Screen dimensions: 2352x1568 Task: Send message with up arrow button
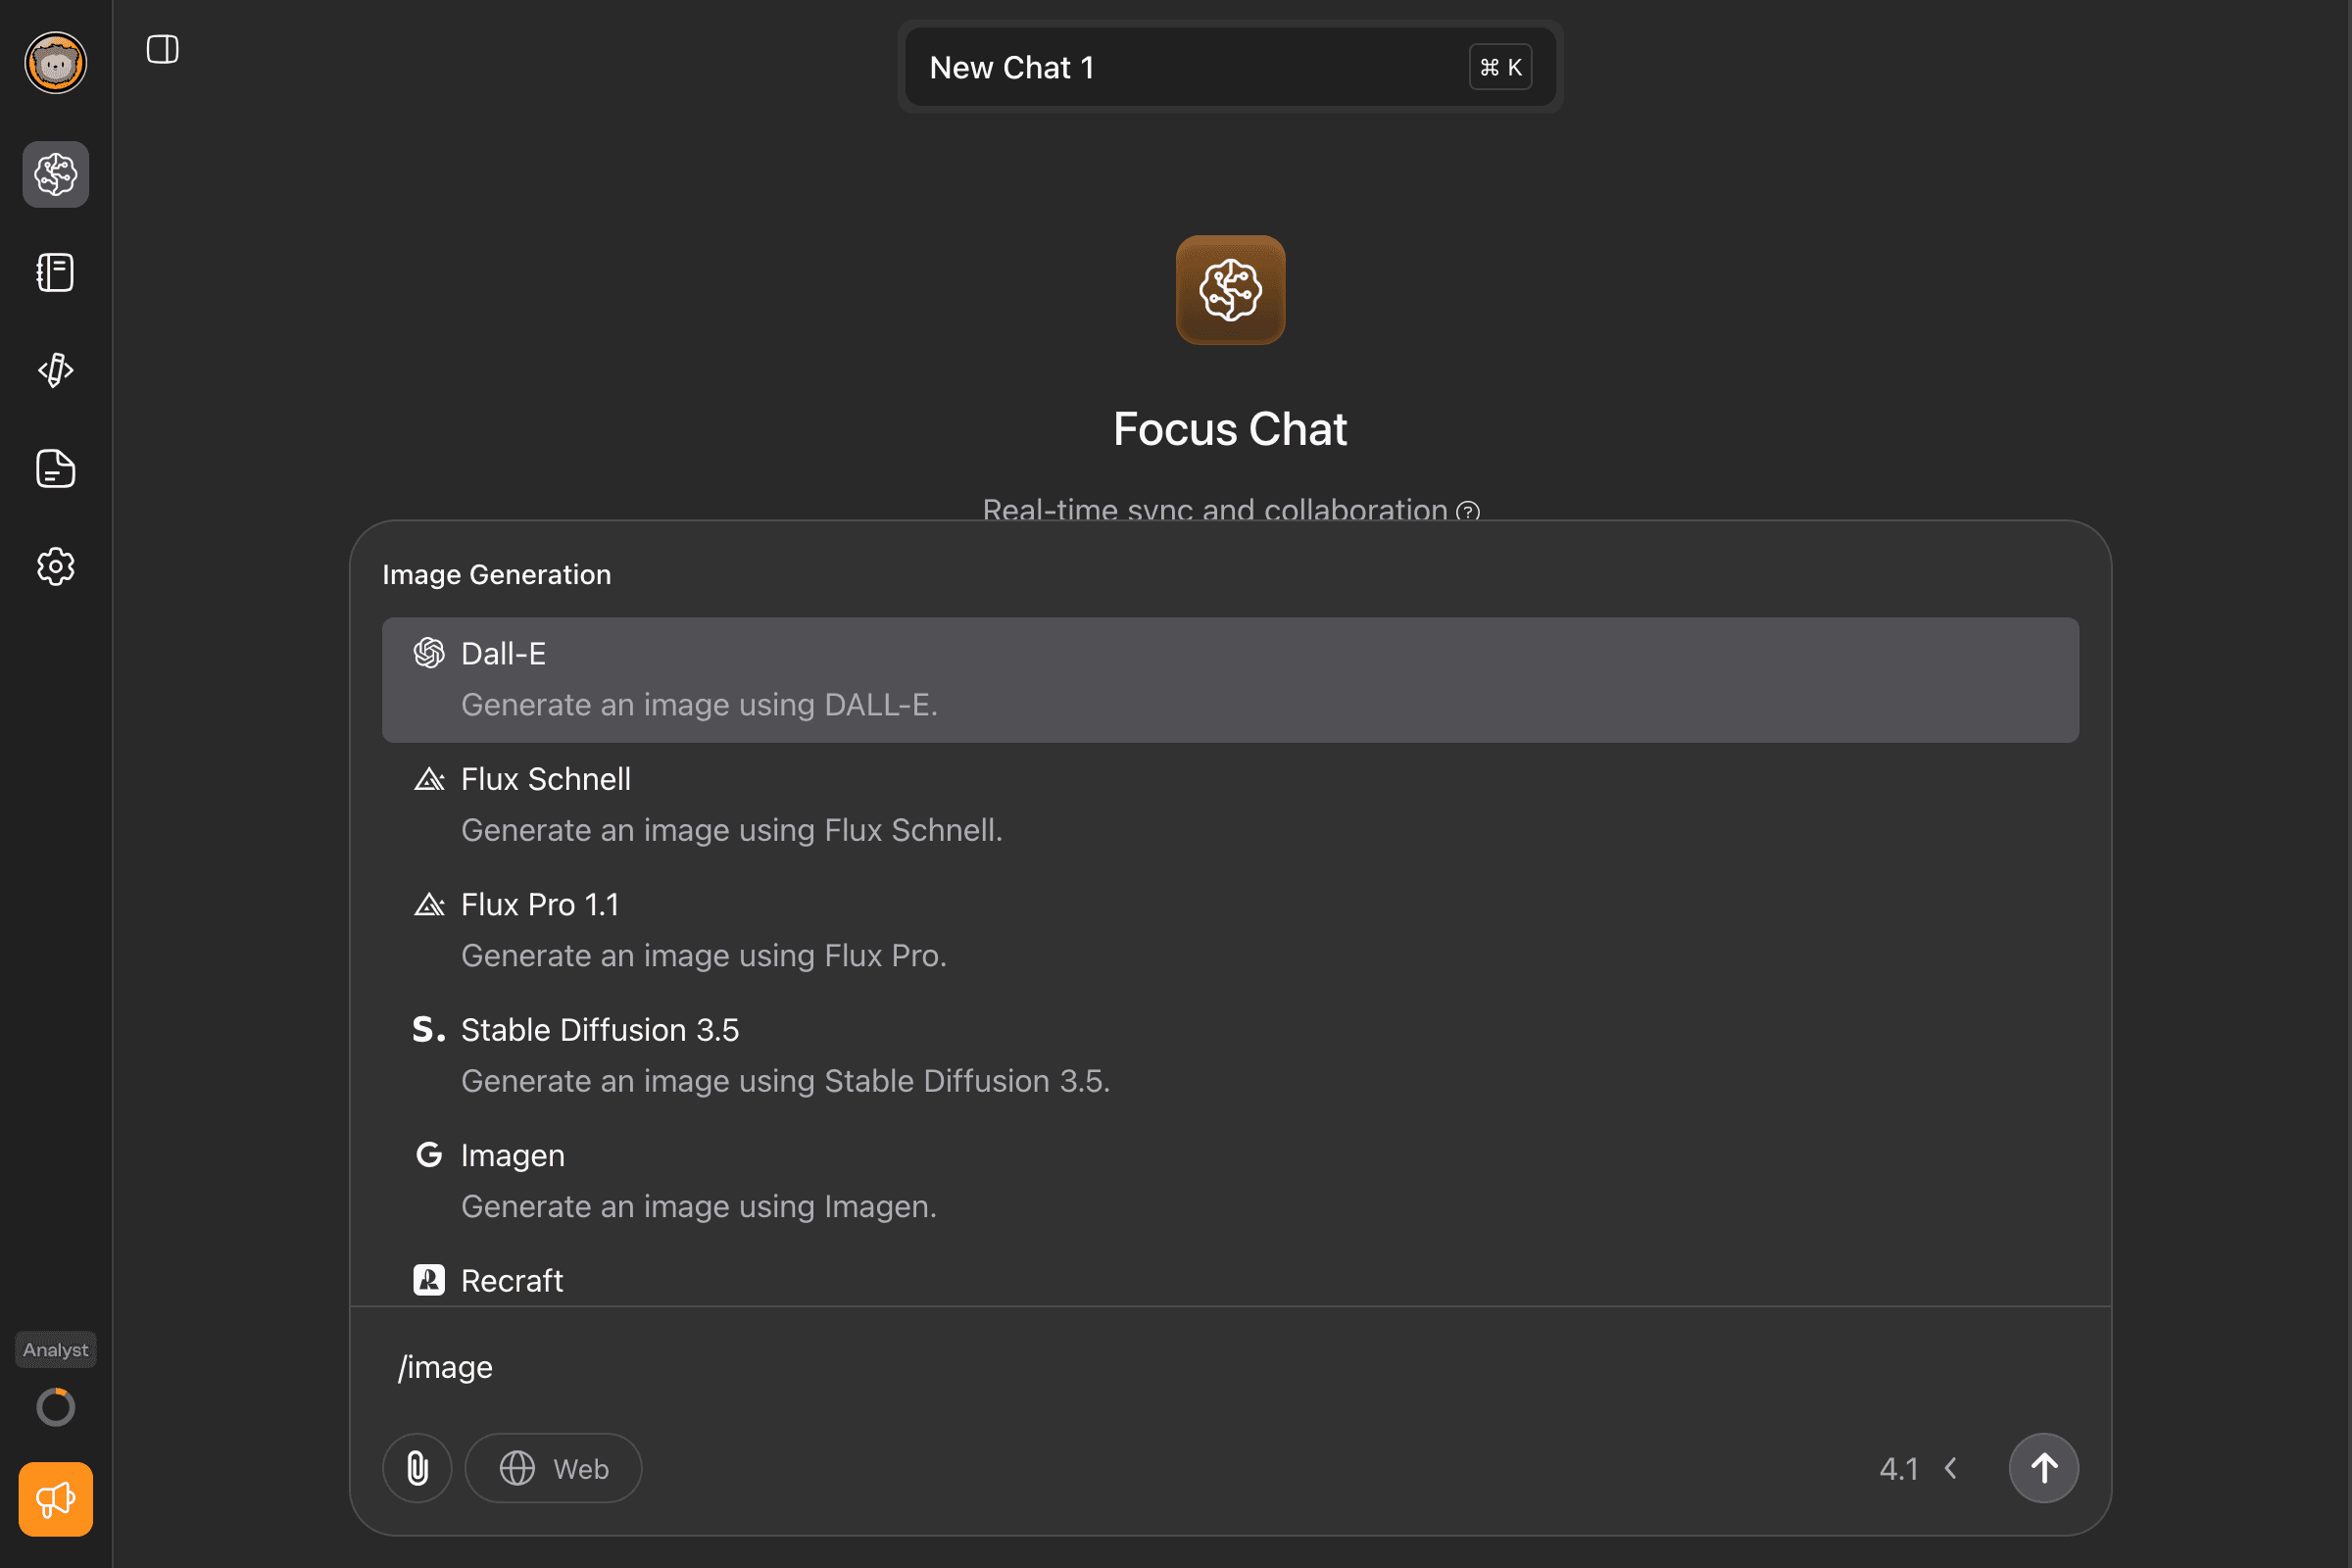point(2044,1468)
